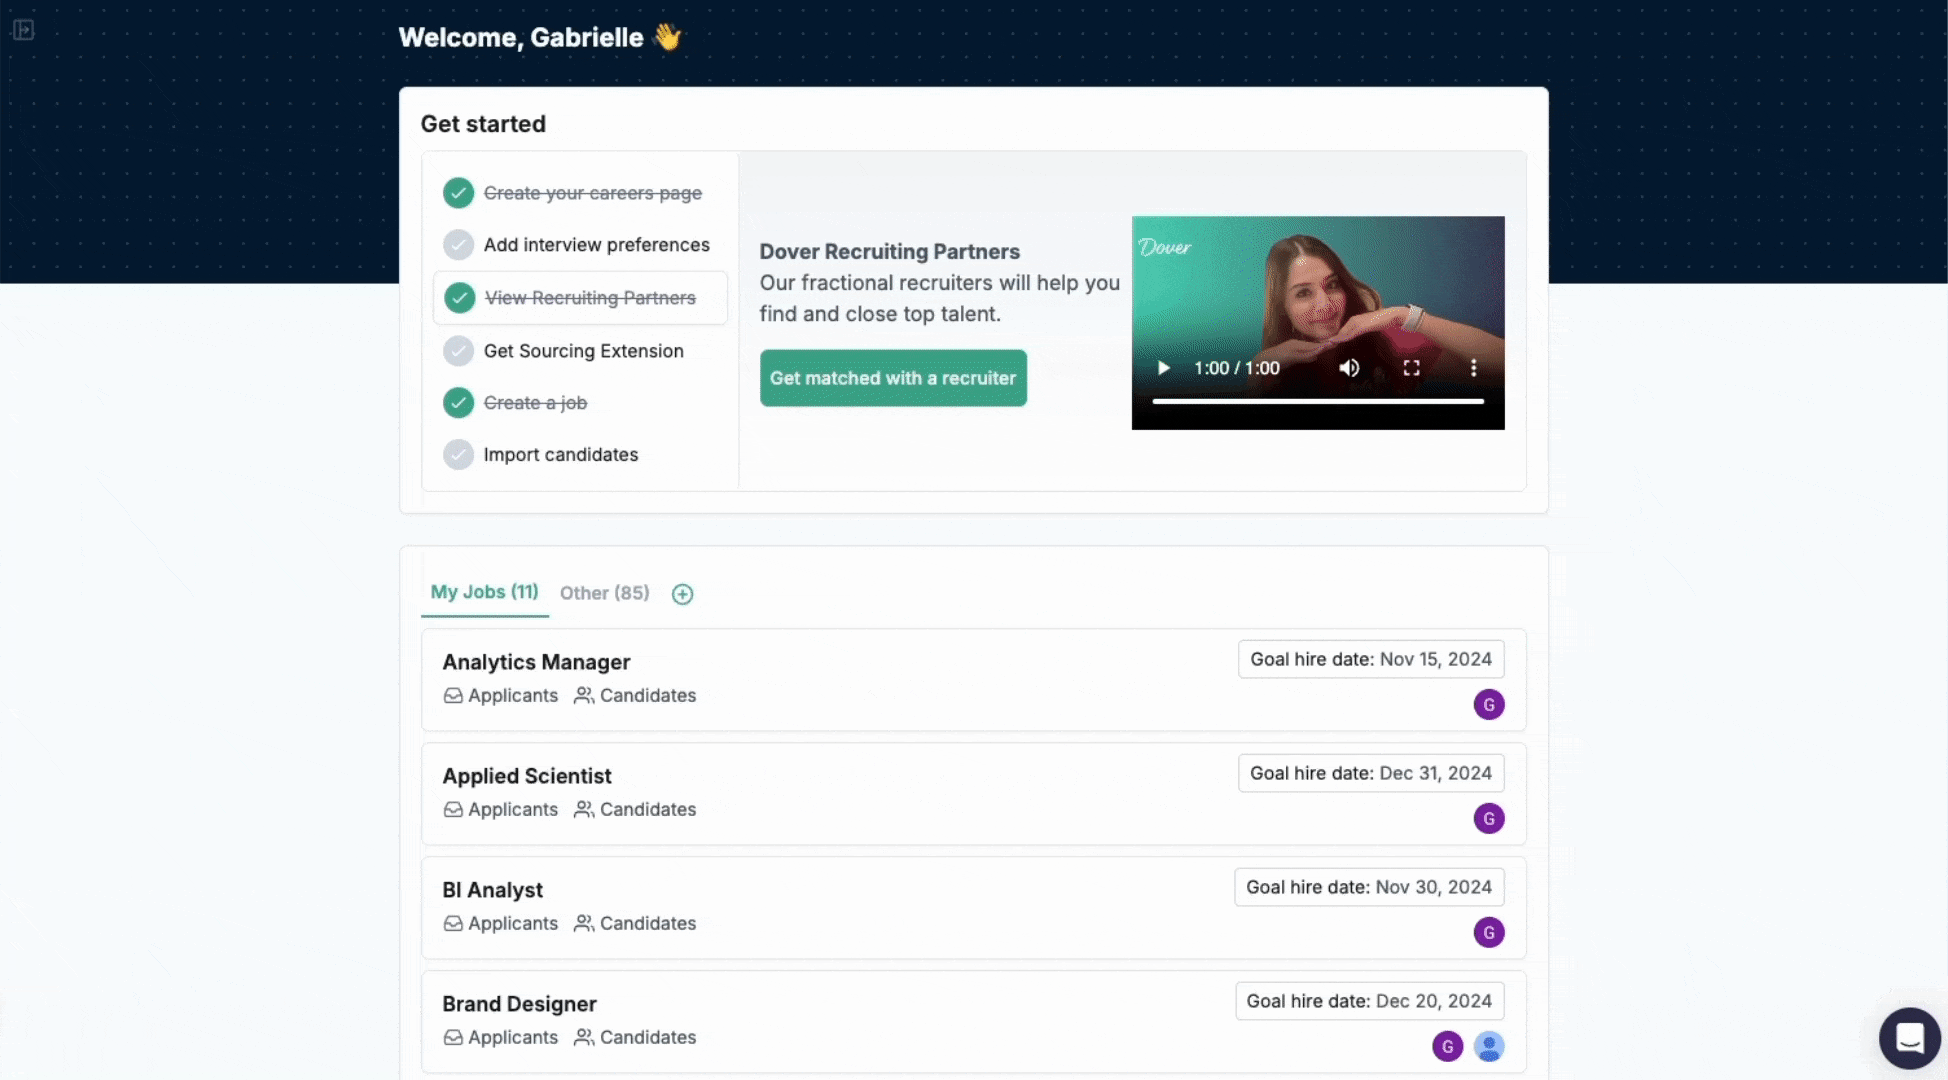
Task: Enter fullscreen on the video player
Action: [x=1411, y=368]
